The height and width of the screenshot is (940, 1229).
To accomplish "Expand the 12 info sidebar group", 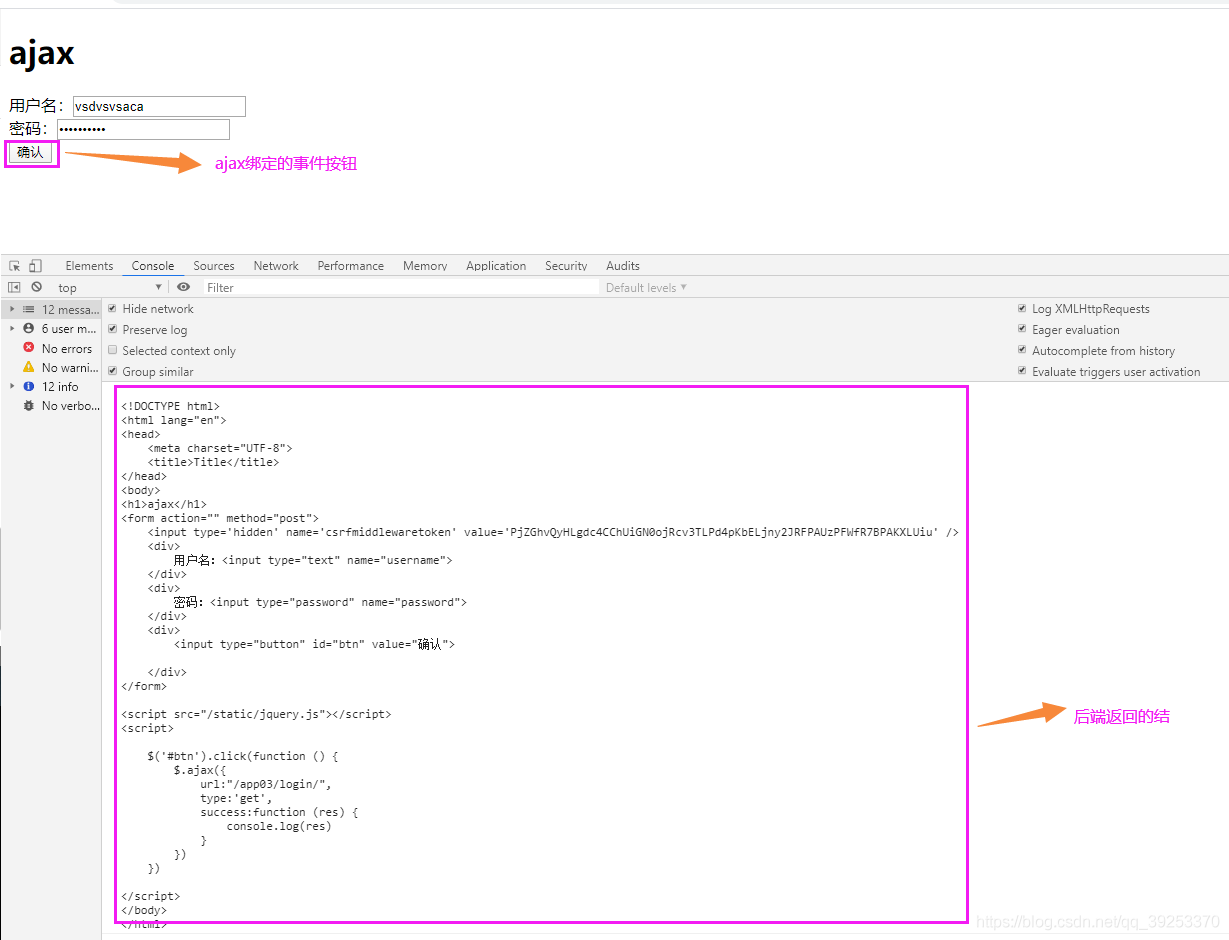I will (12, 387).
